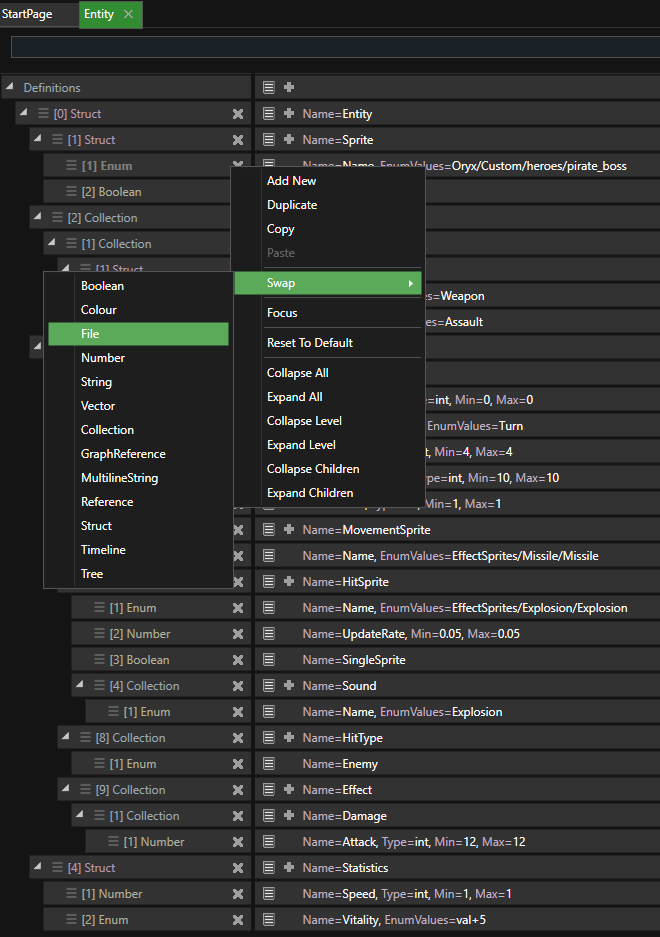Image resolution: width=660 pixels, height=937 pixels.
Task: Click the plus icon in the Definitions header
Action: [x=289, y=88]
